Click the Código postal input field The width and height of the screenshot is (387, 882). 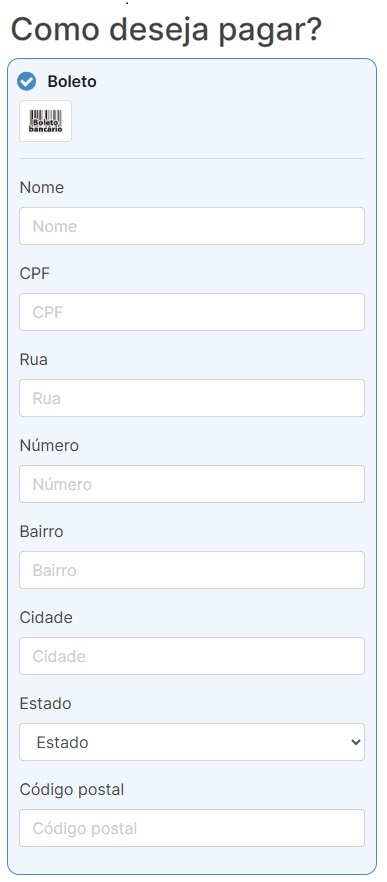point(192,829)
